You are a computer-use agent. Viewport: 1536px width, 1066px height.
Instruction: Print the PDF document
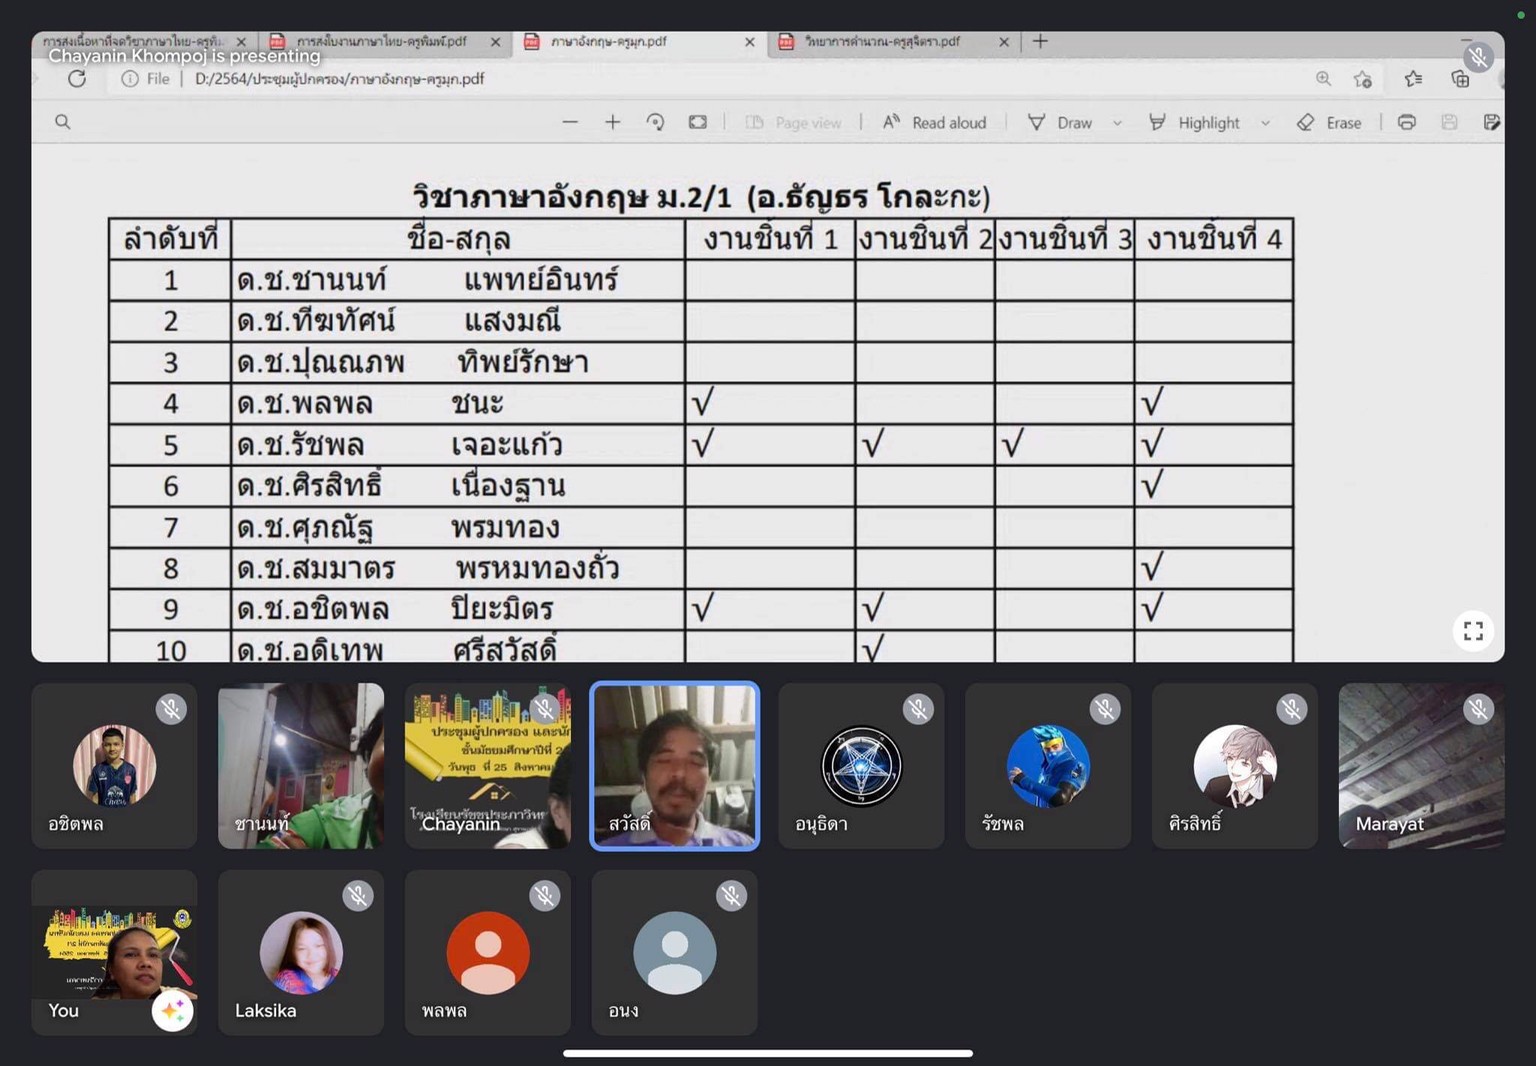click(1407, 122)
